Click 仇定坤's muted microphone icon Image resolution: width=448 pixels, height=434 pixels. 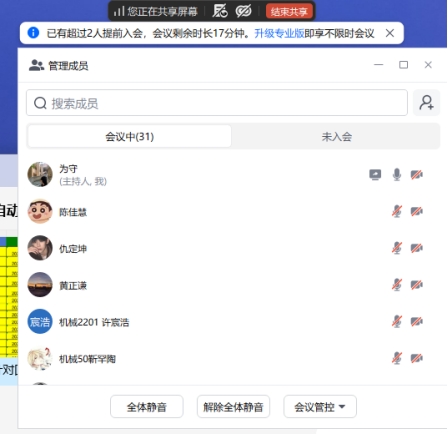click(397, 248)
